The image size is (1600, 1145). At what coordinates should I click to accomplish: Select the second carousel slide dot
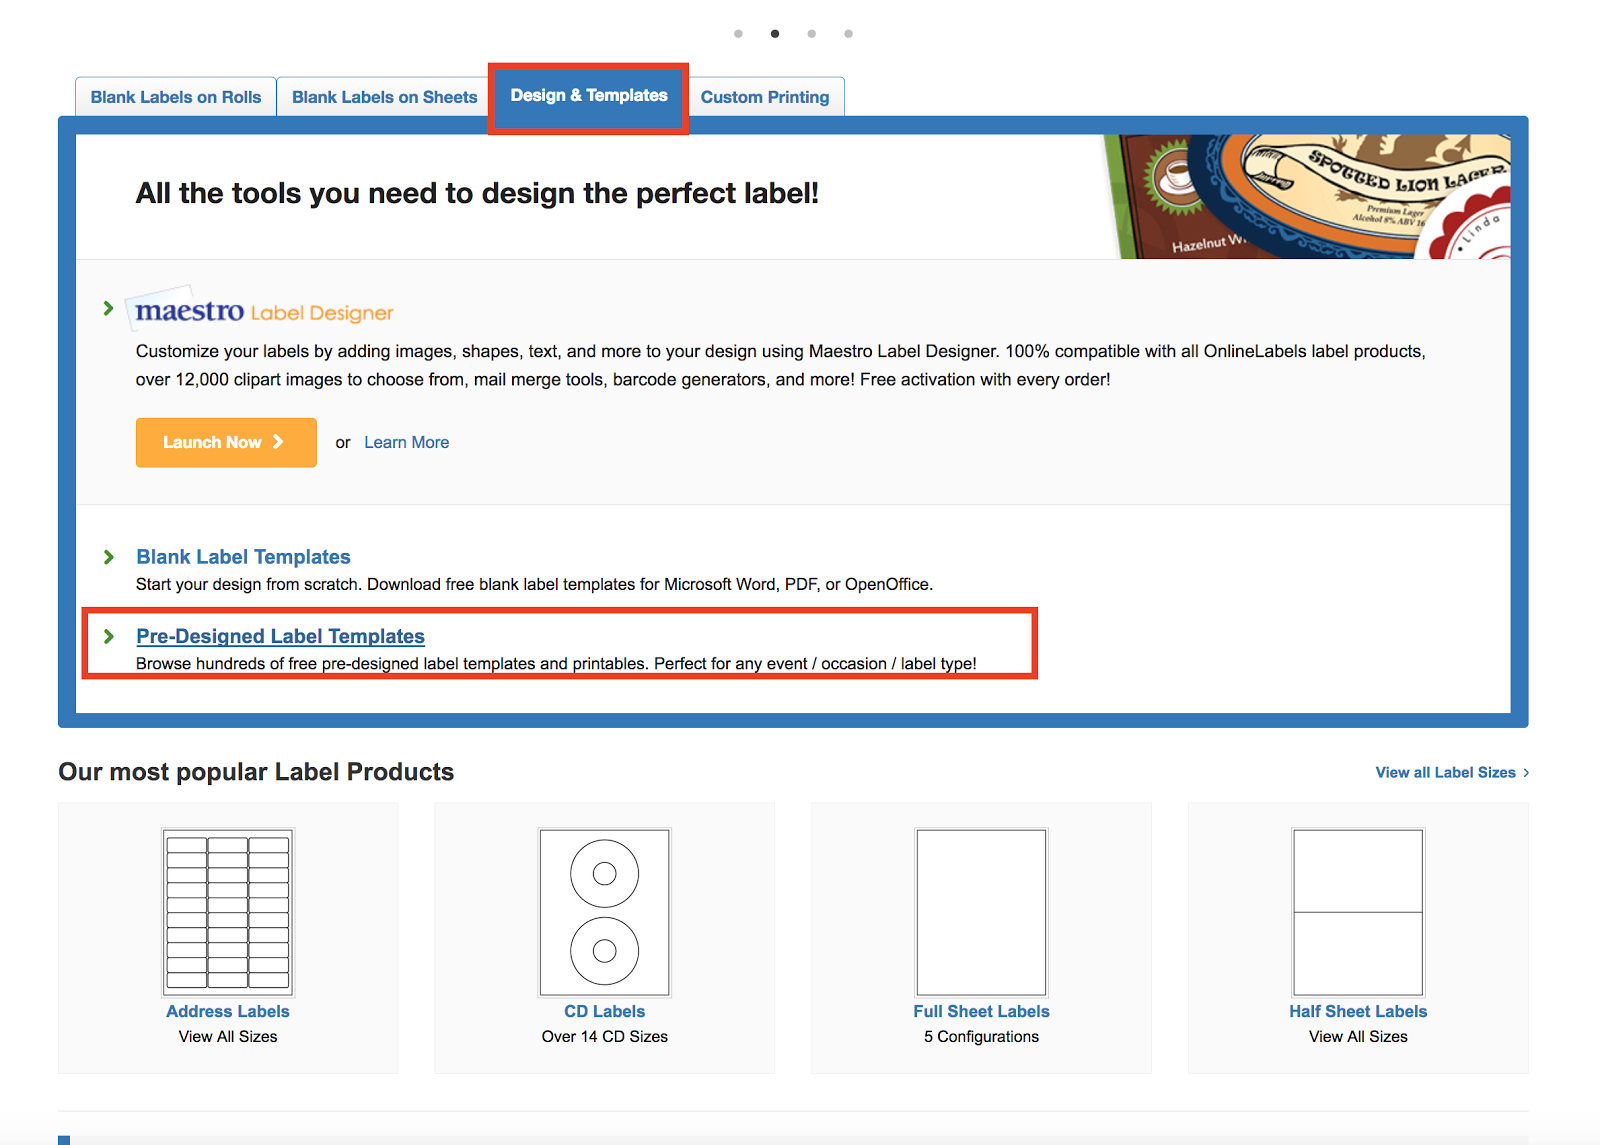[x=775, y=34]
